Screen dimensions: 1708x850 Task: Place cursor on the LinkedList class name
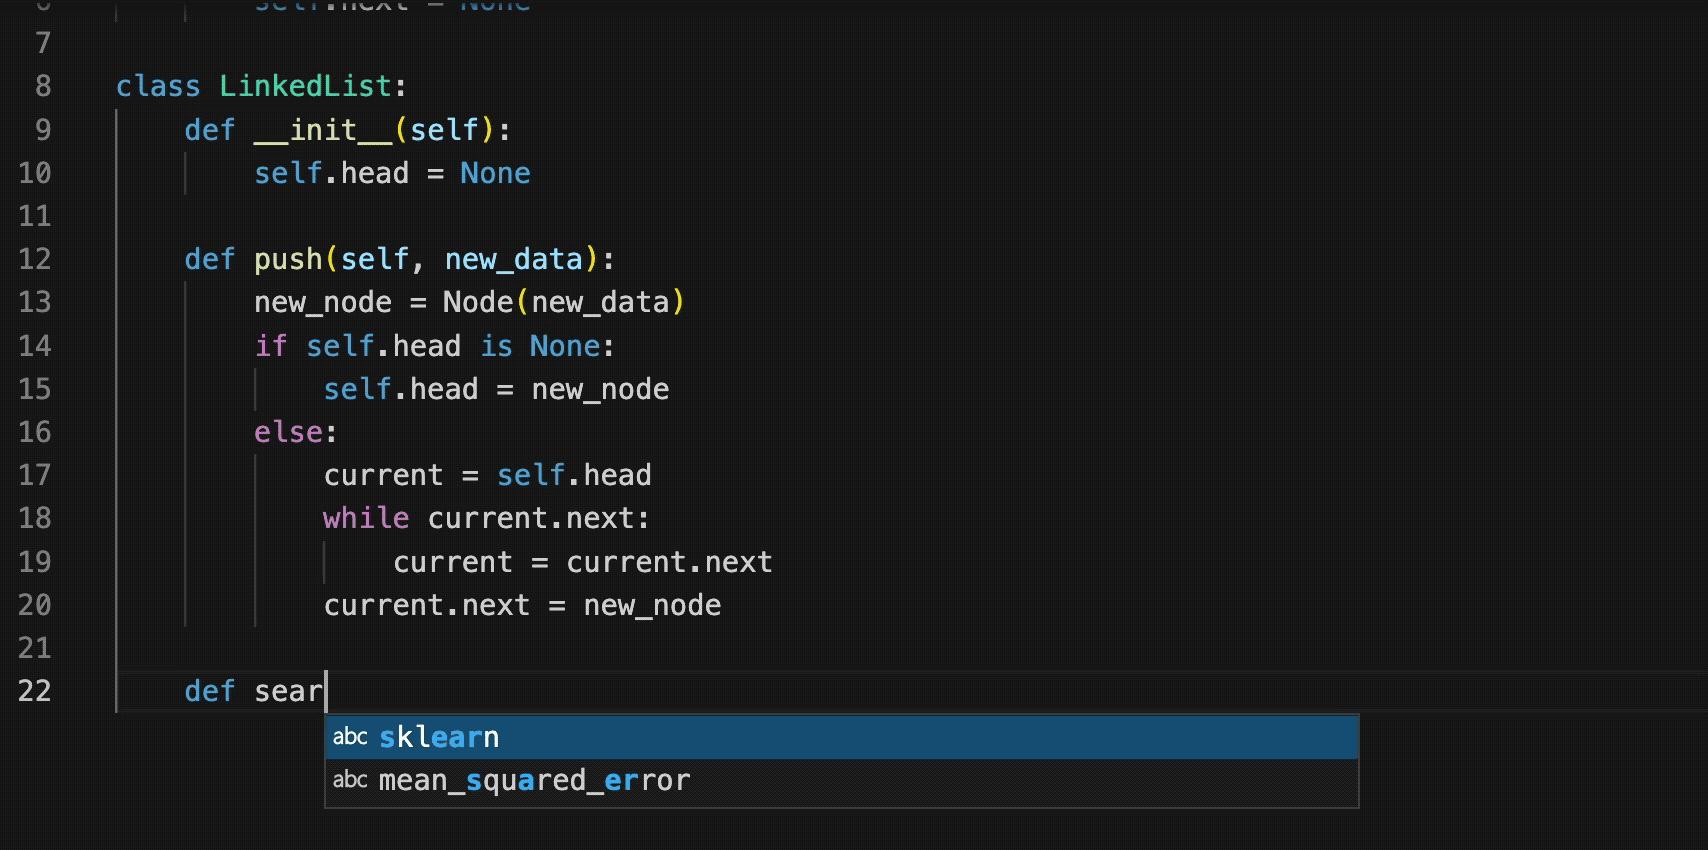[x=305, y=86]
